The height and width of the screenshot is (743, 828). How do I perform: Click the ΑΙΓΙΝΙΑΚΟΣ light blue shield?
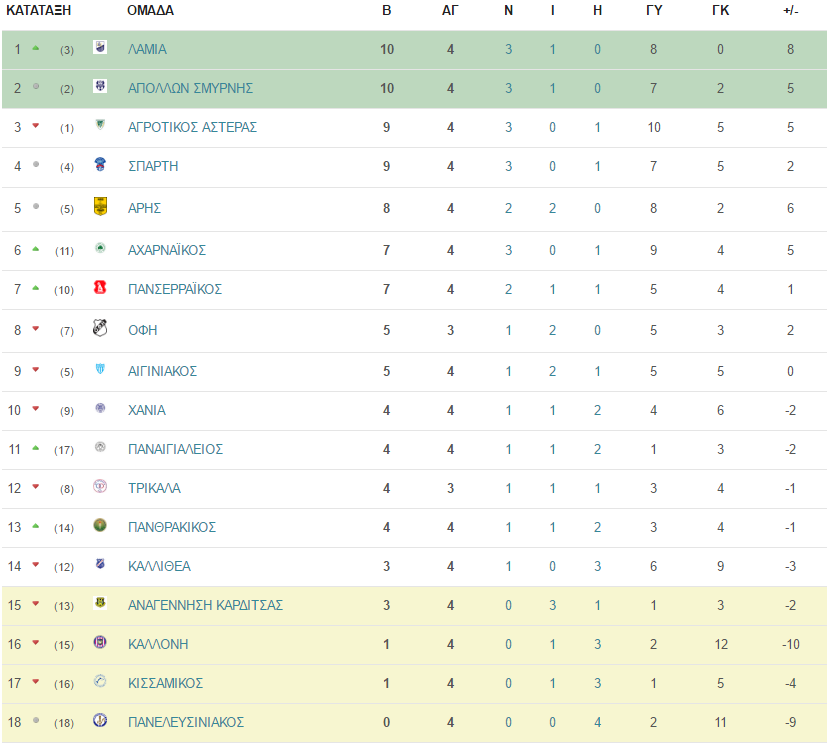click(x=100, y=369)
